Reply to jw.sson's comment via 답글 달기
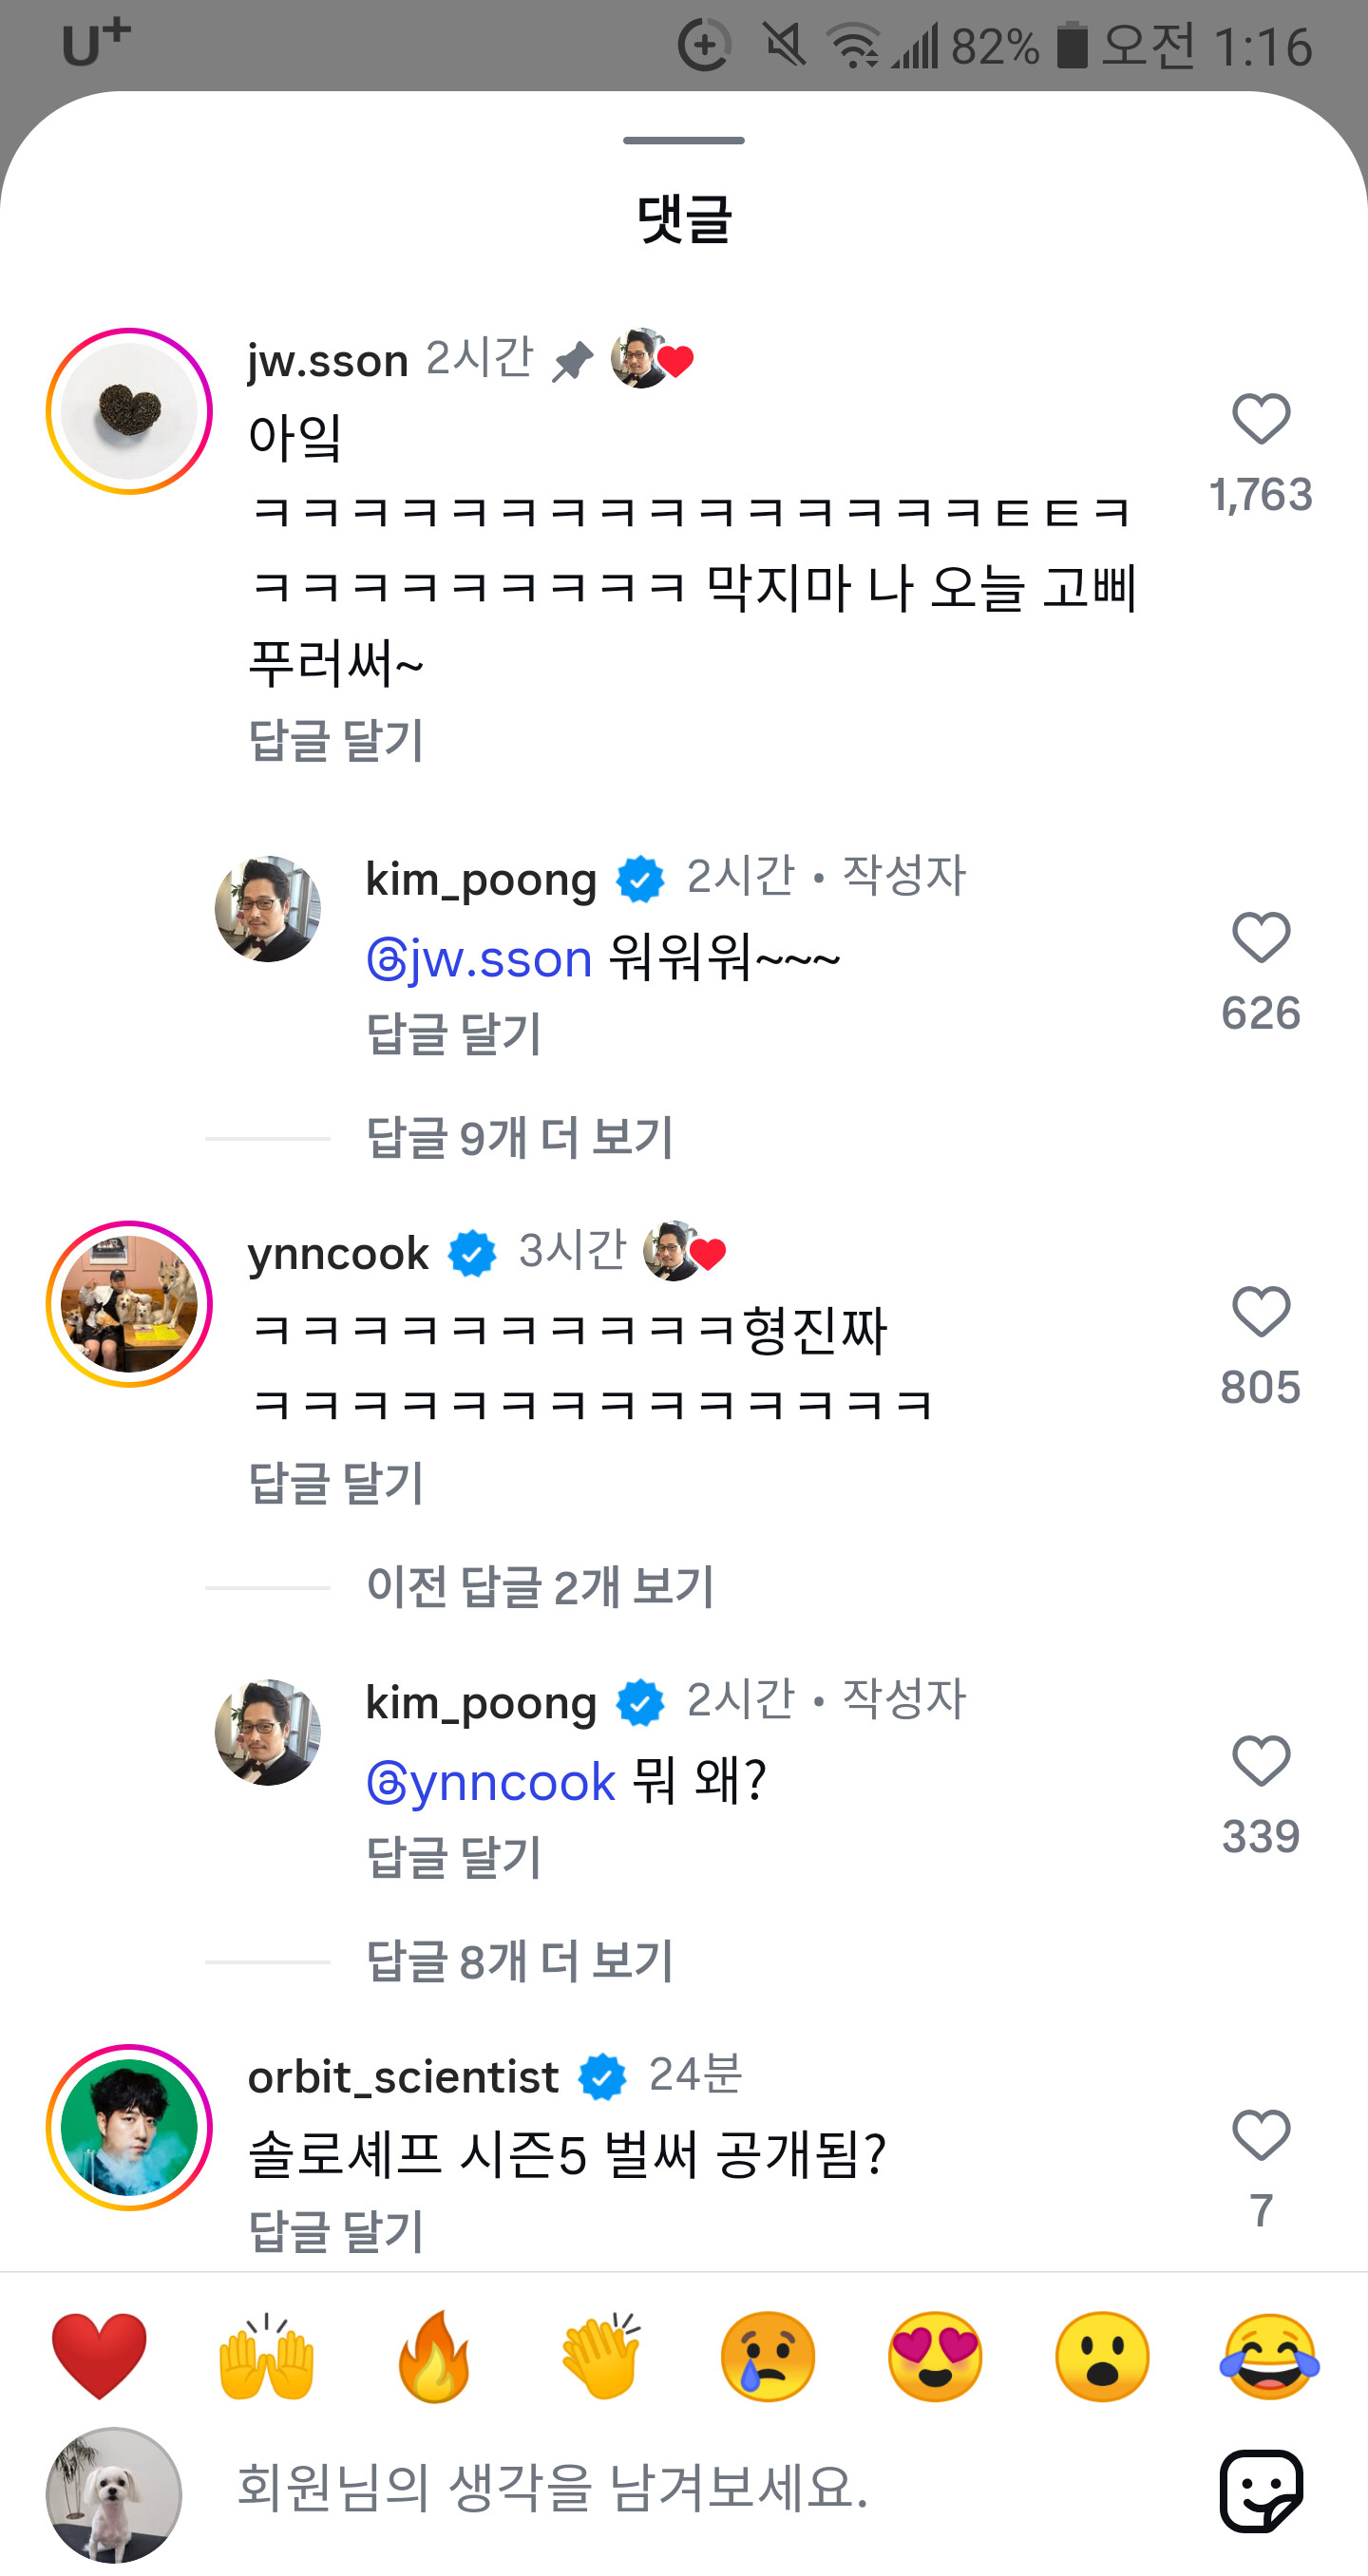 (336, 741)
